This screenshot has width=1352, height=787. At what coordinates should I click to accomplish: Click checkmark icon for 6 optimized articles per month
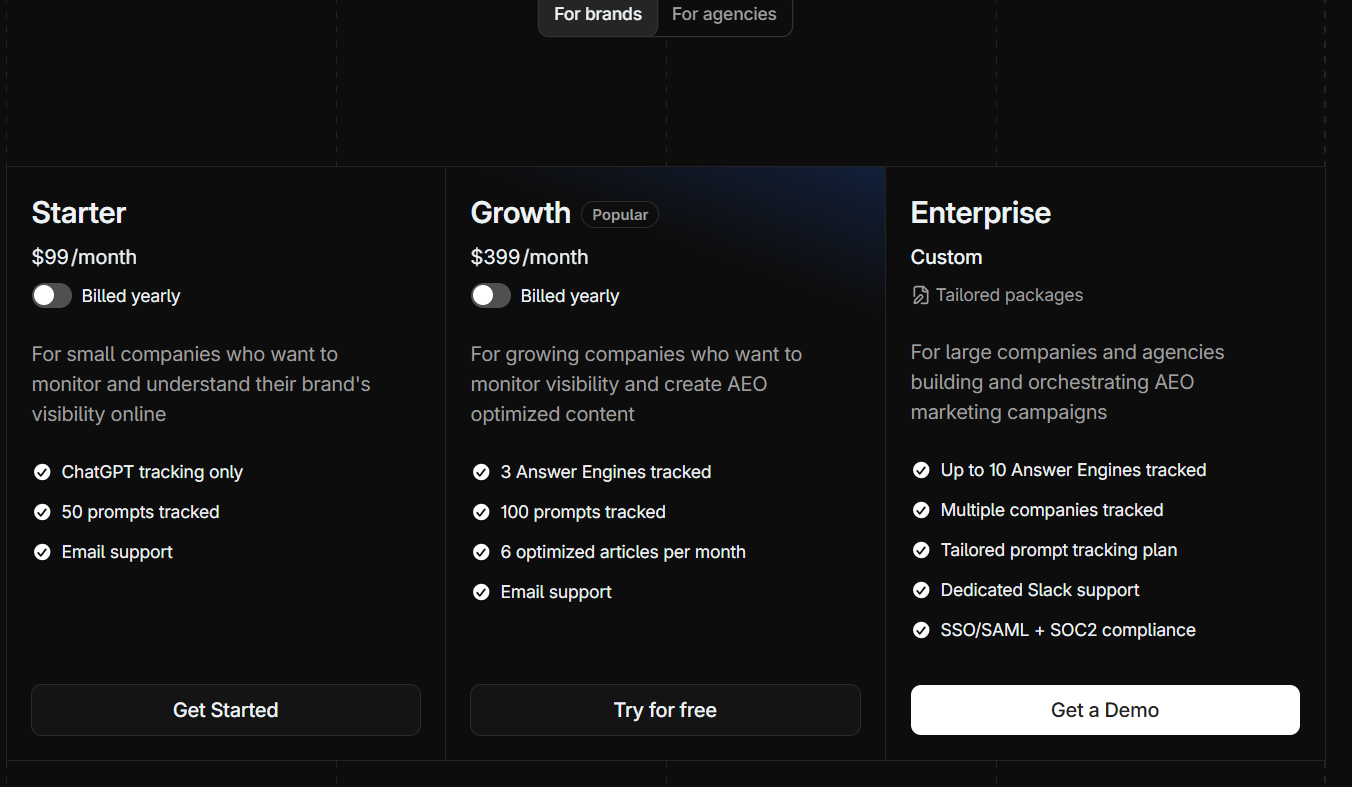[x=481, y=552]
